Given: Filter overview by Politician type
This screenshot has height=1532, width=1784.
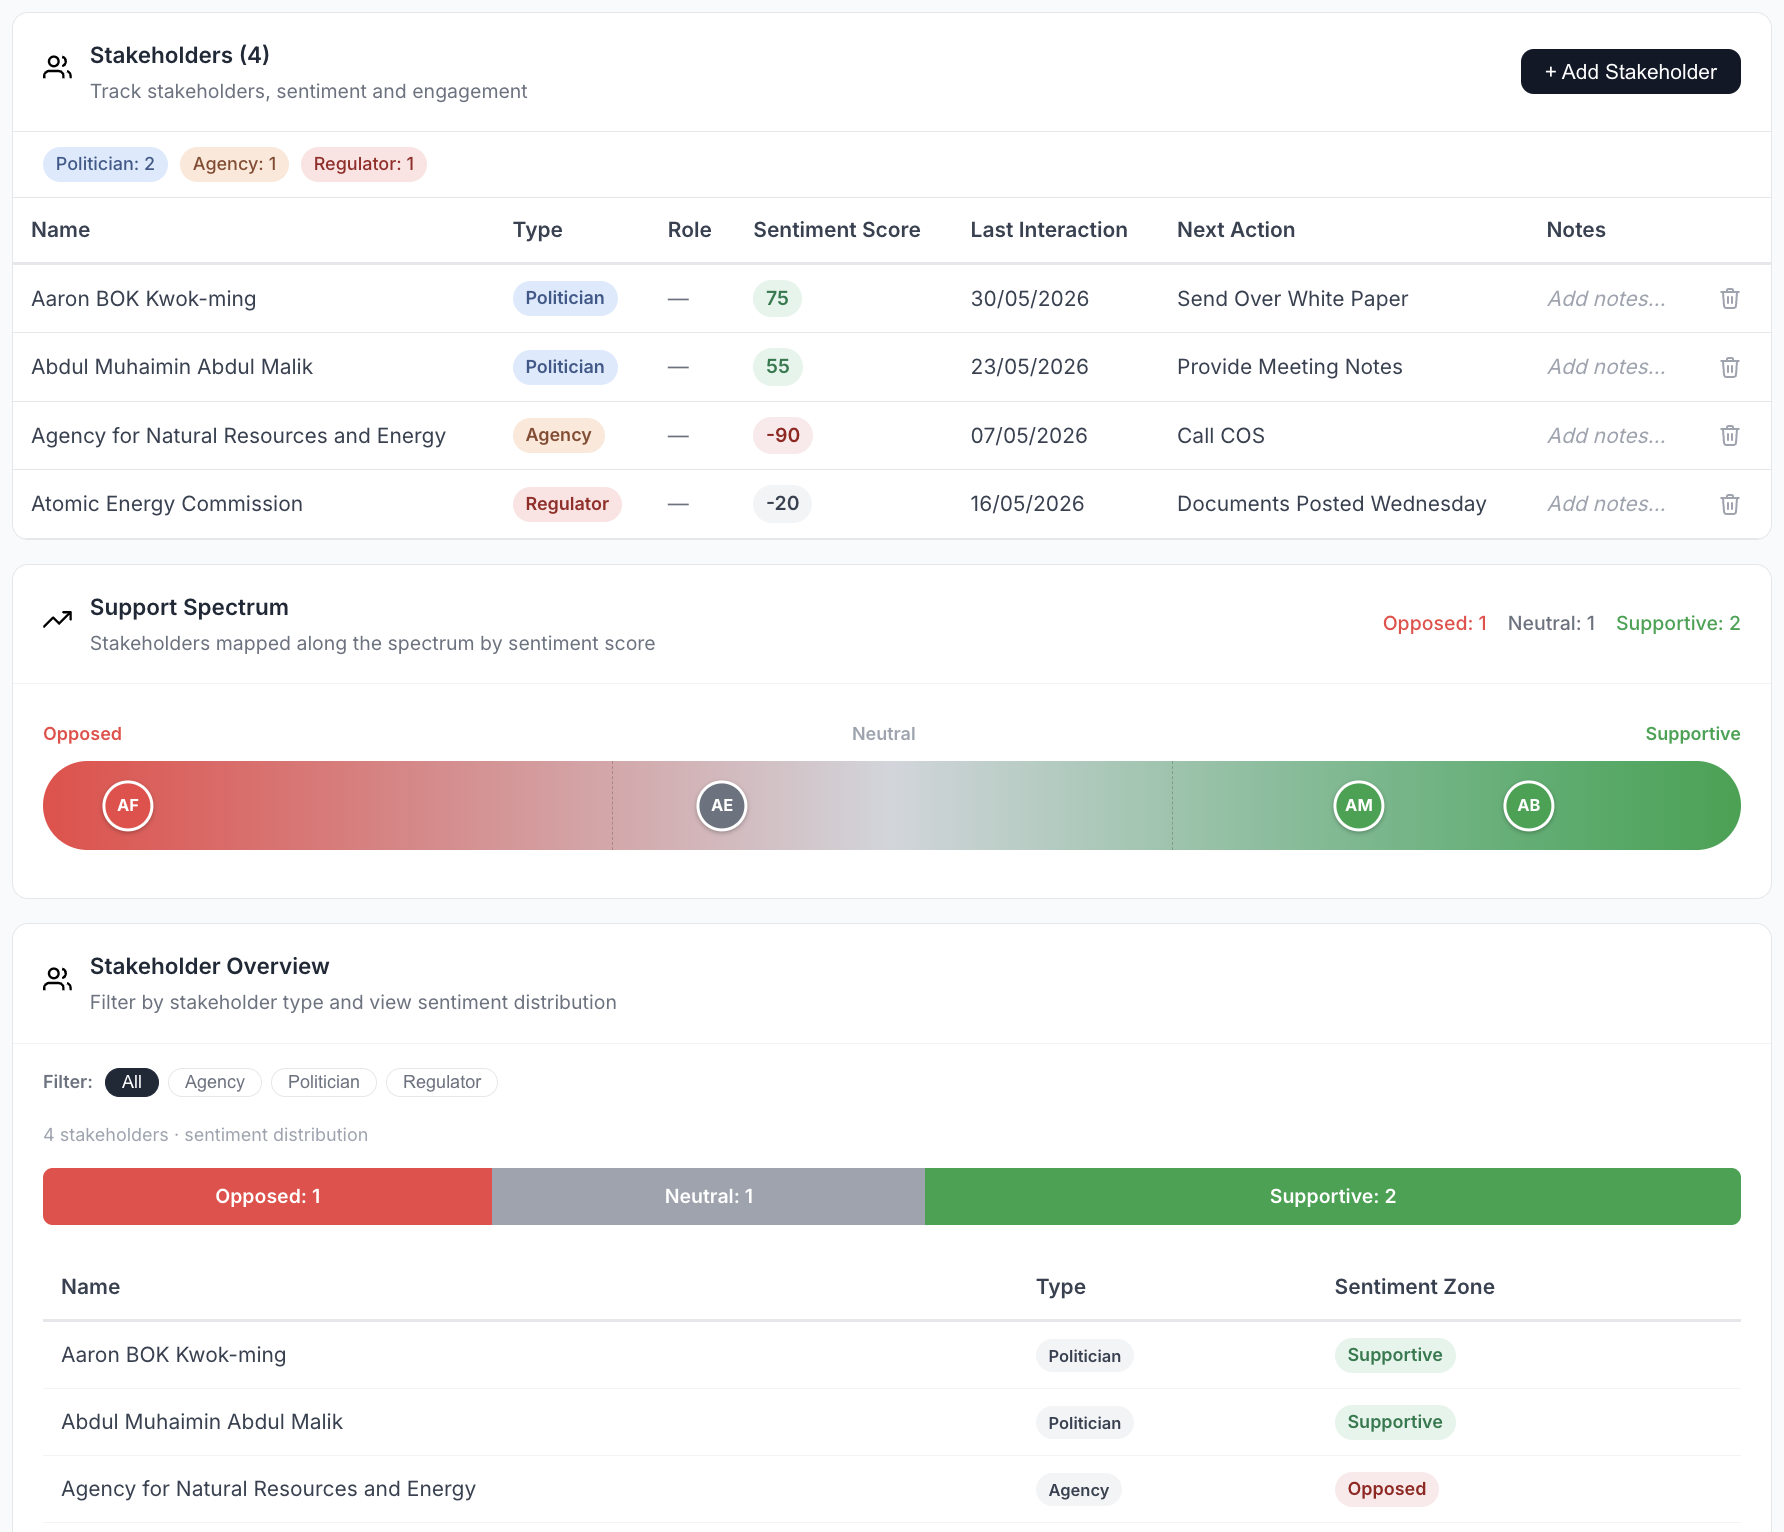Looking at the screenshot, I should point(324,1082).
